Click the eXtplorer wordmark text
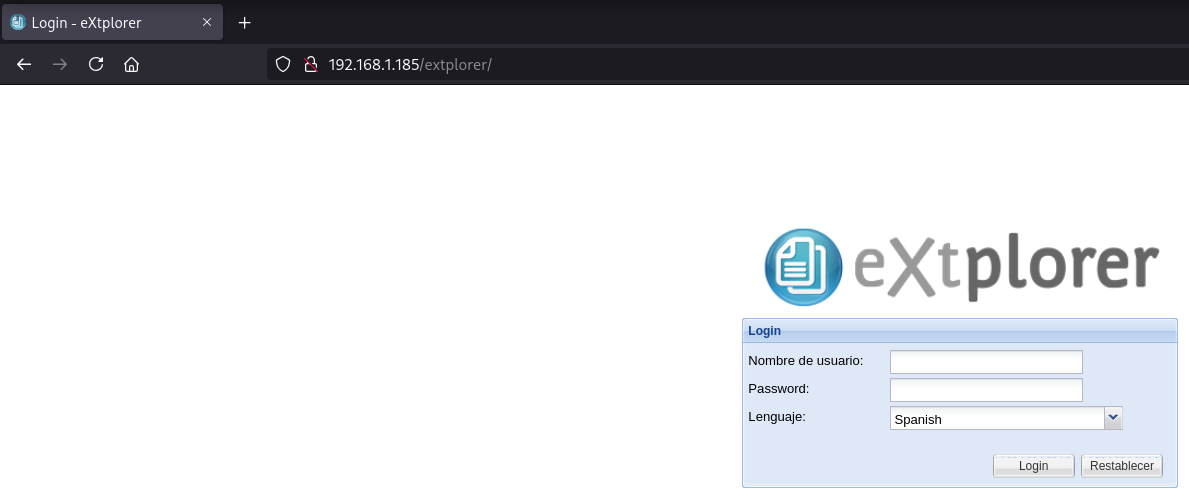The image size is (1189, 502). click(1005, 267)
